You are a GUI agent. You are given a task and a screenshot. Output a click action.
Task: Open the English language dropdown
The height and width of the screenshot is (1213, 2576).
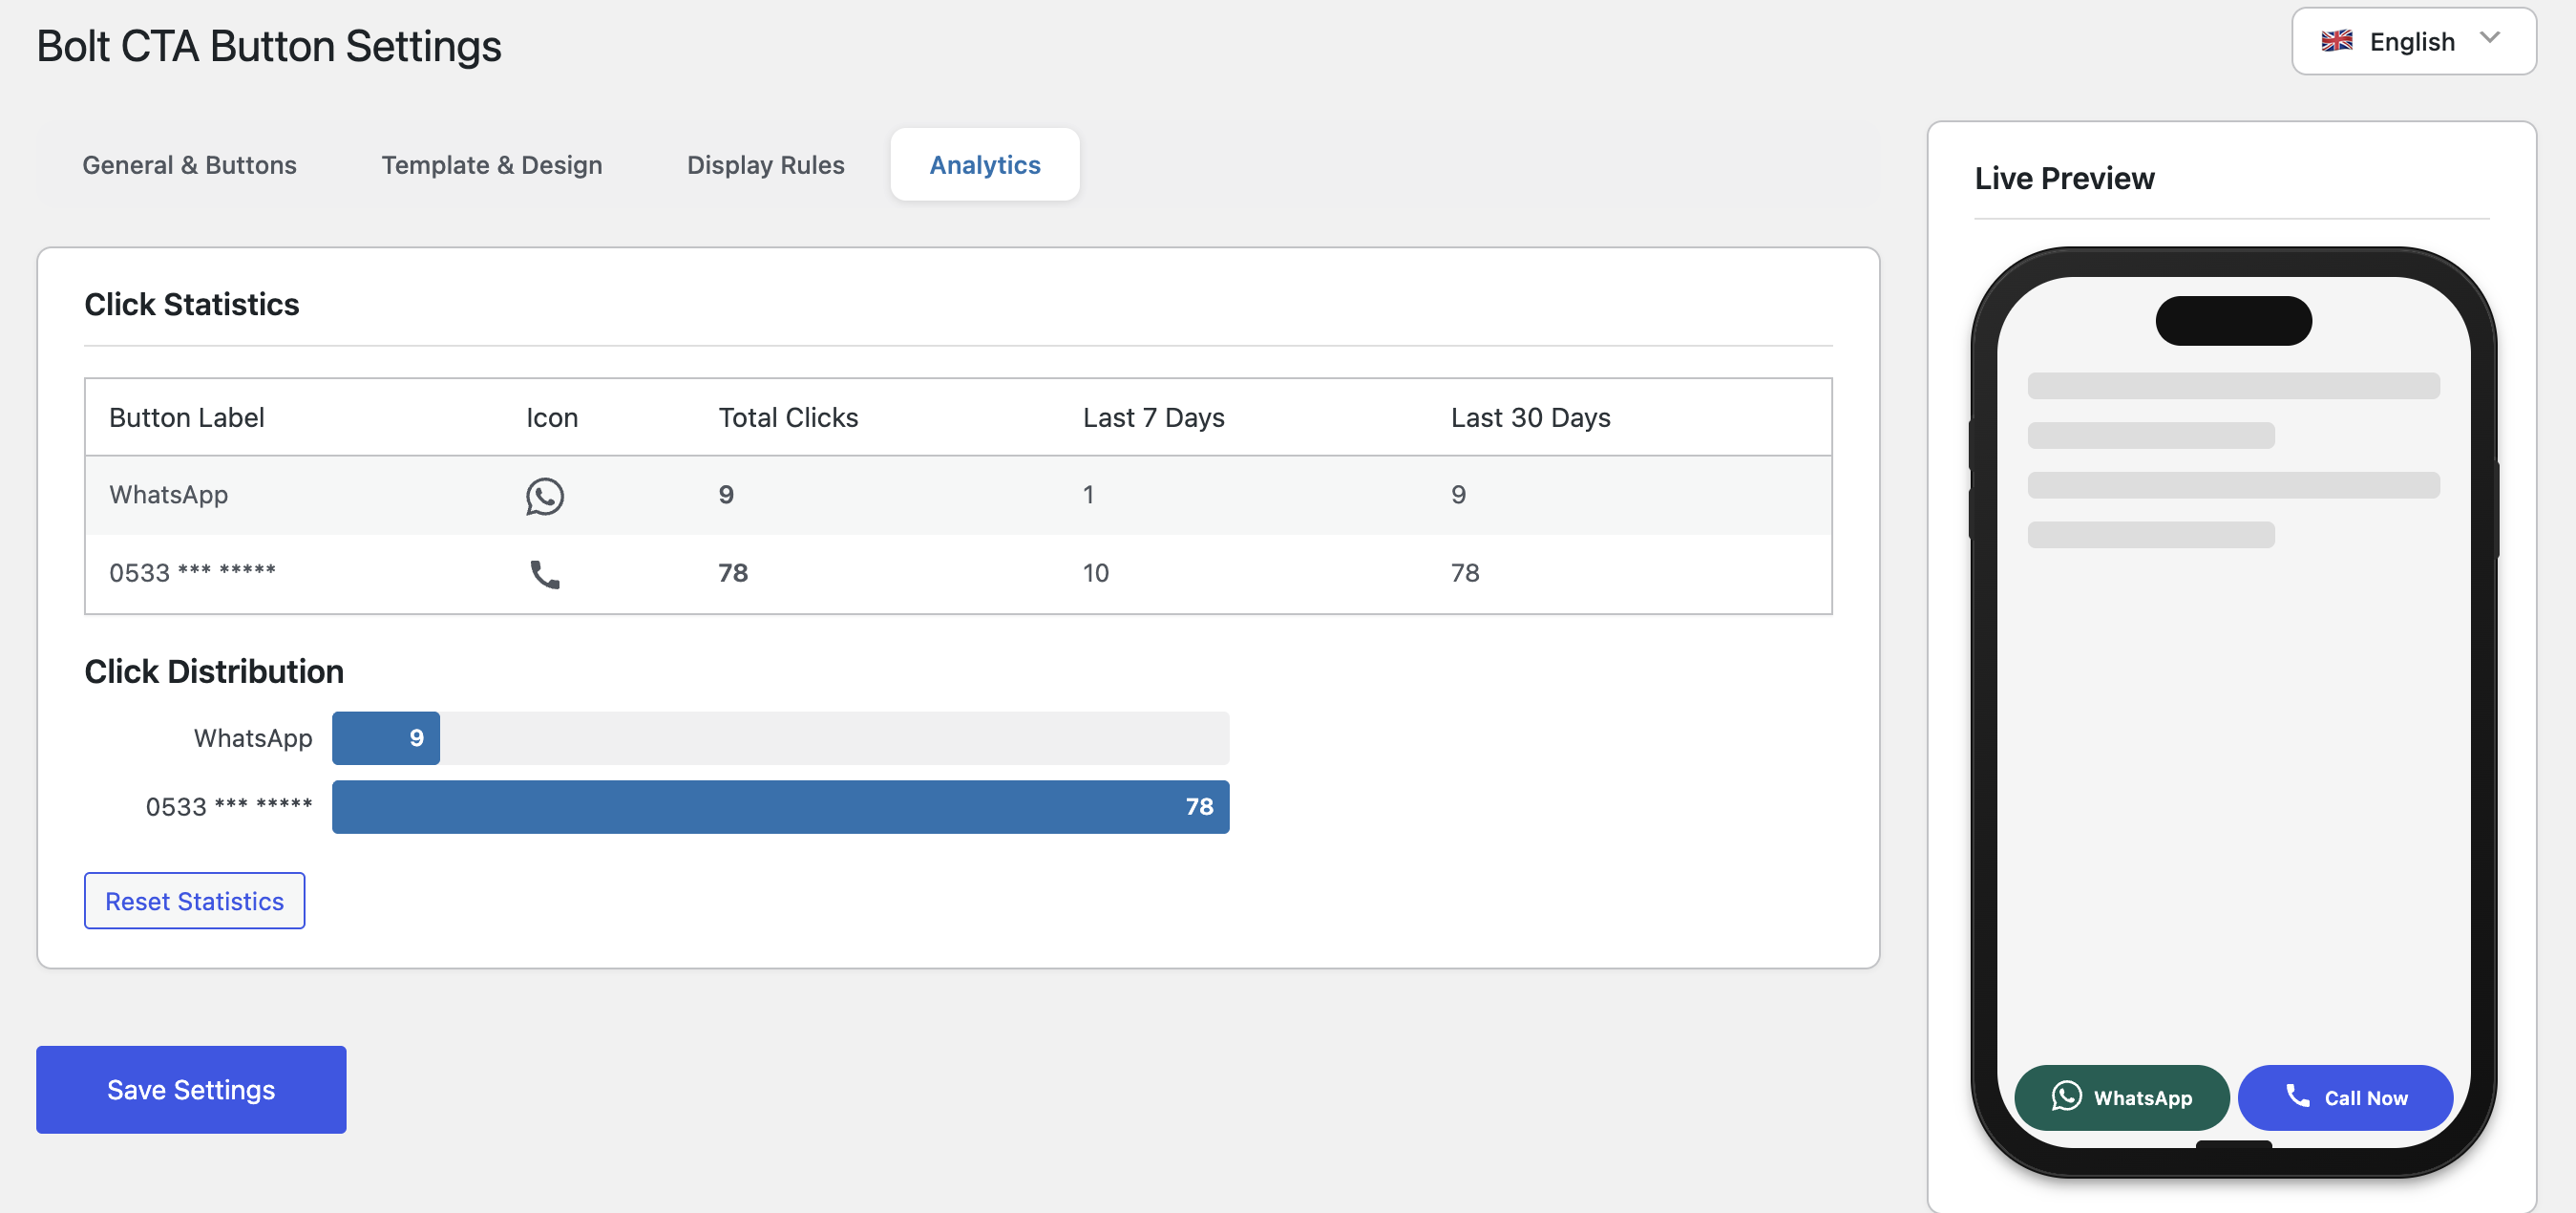(x=2413, y=41)
